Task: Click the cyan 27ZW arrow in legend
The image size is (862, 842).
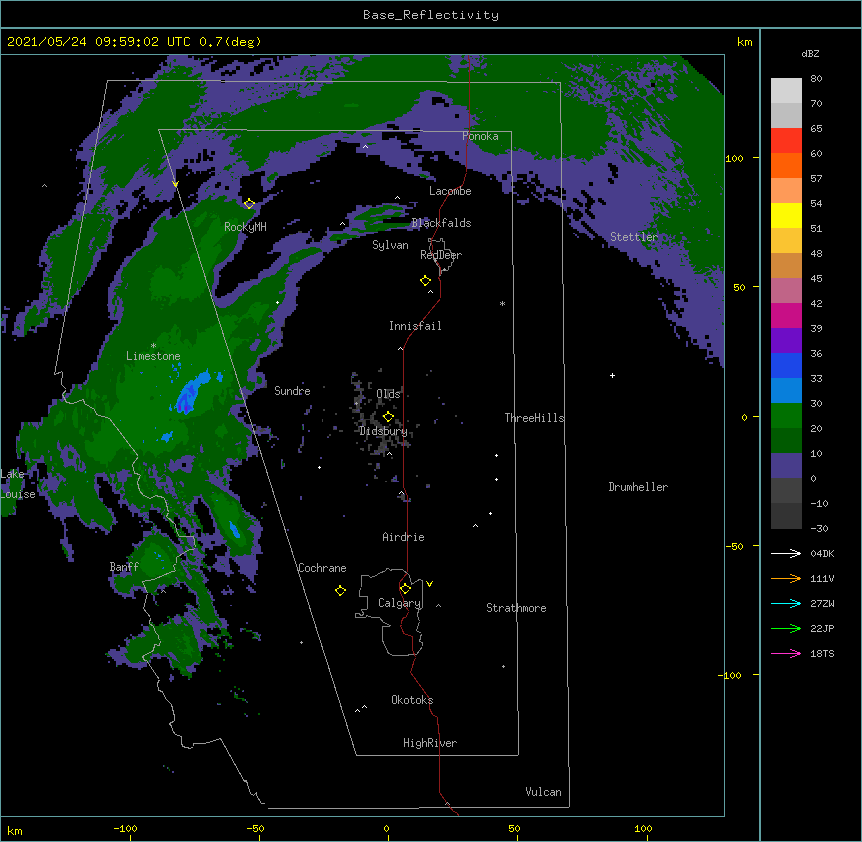Action: click(x=786, y=603)
